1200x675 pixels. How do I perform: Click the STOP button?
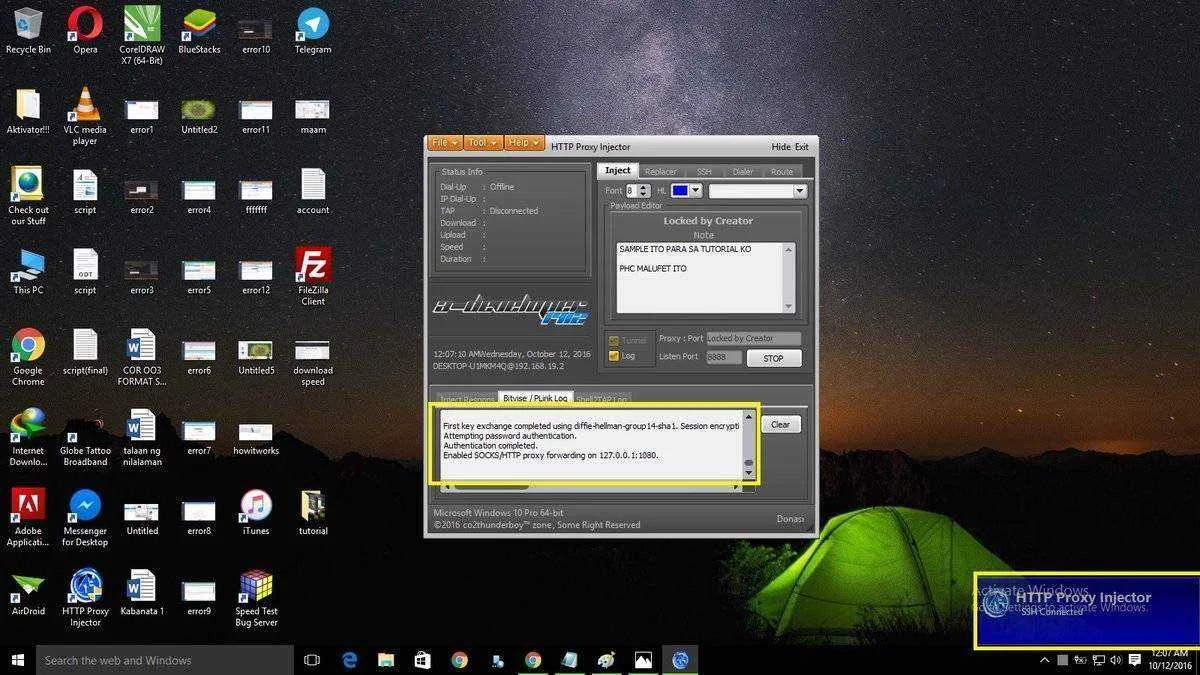(x=773, y=358)
